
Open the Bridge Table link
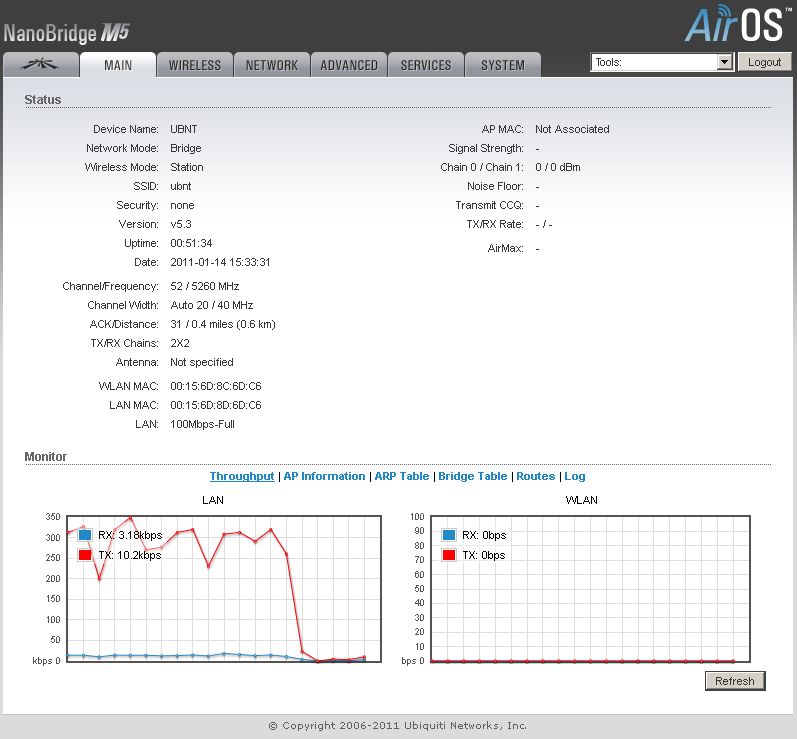(473, 476)
